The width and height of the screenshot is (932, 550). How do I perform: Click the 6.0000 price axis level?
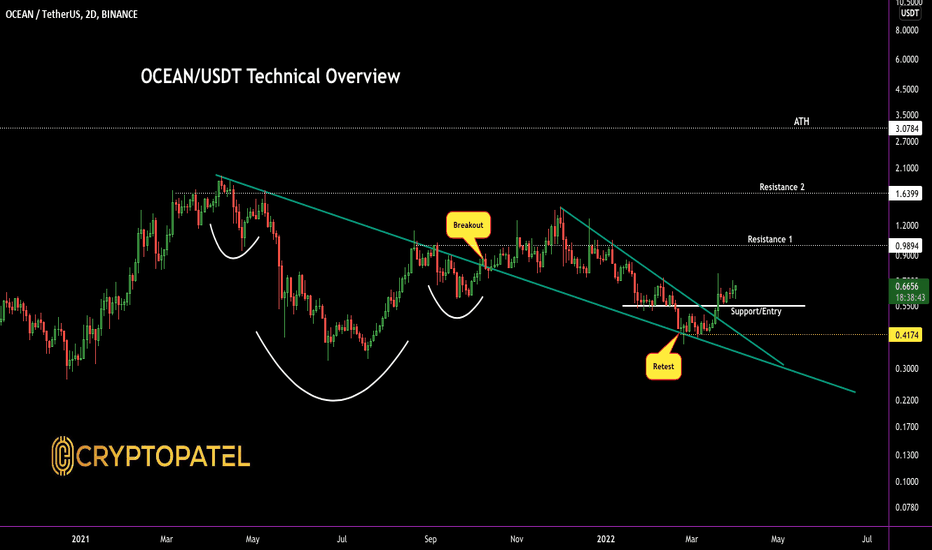point(906,59)
